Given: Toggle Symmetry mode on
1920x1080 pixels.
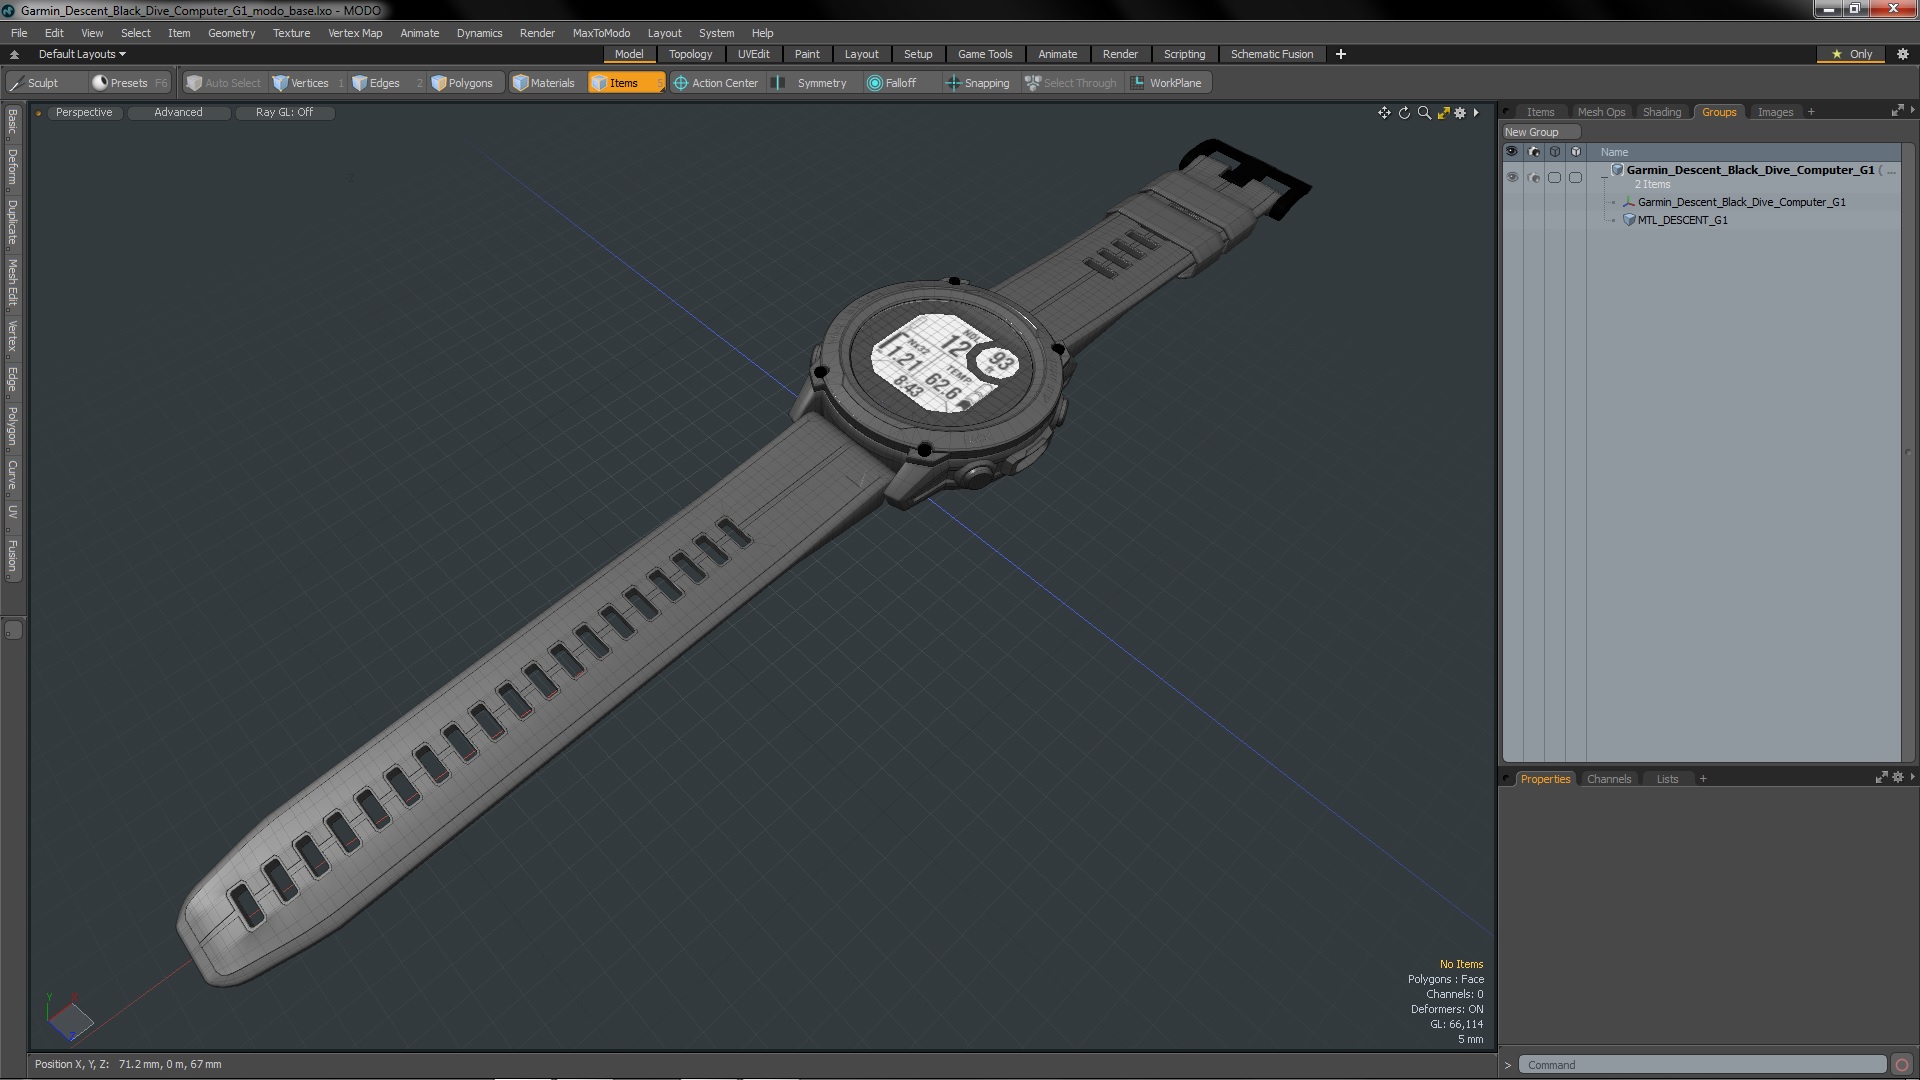Looking at the screenshot, I should (x=822, y=82).
